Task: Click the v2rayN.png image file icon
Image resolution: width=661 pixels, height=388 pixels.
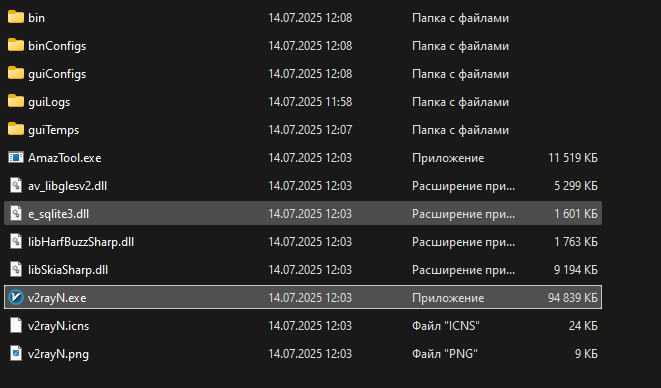Action: [16, 353]
